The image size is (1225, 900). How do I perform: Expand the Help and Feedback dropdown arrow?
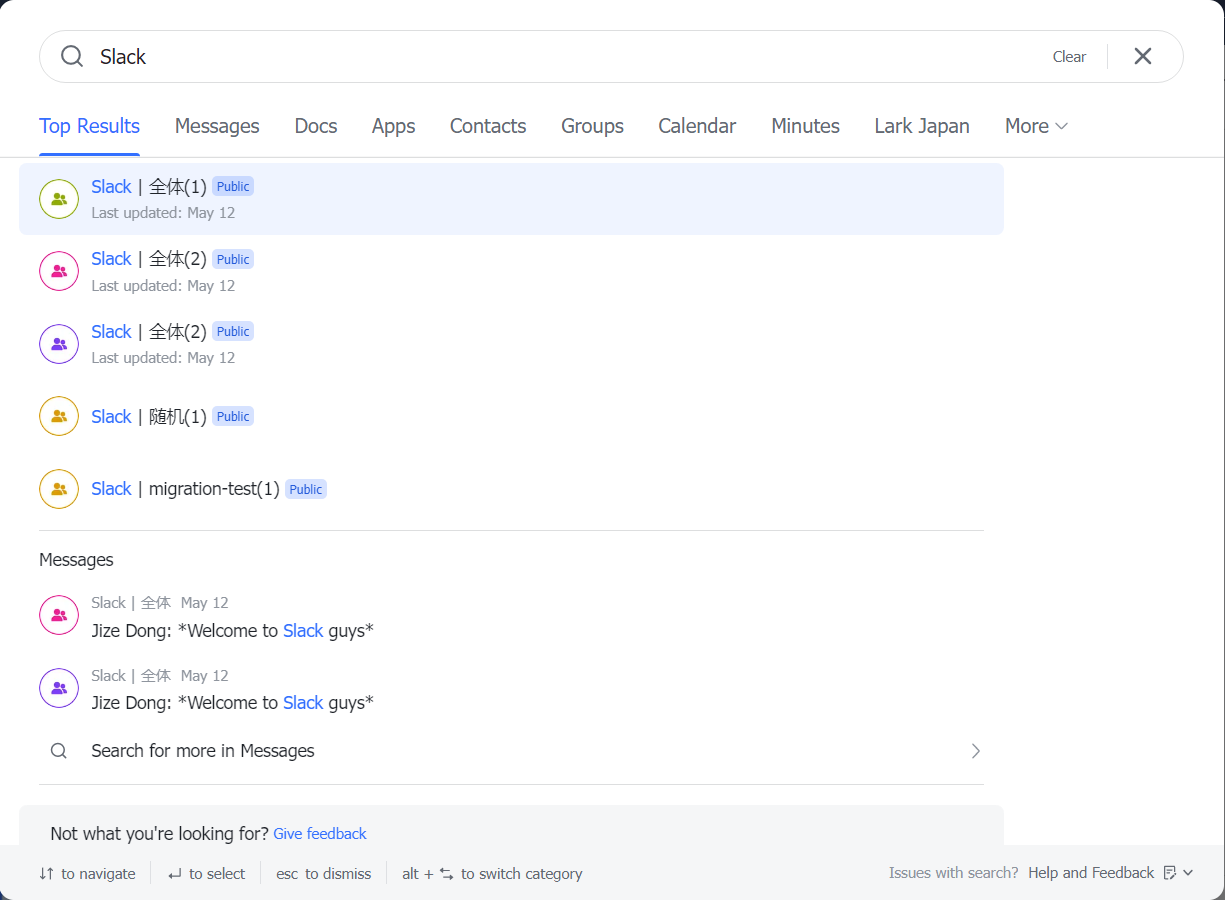pyautogui.click(x=1188, y=873)
